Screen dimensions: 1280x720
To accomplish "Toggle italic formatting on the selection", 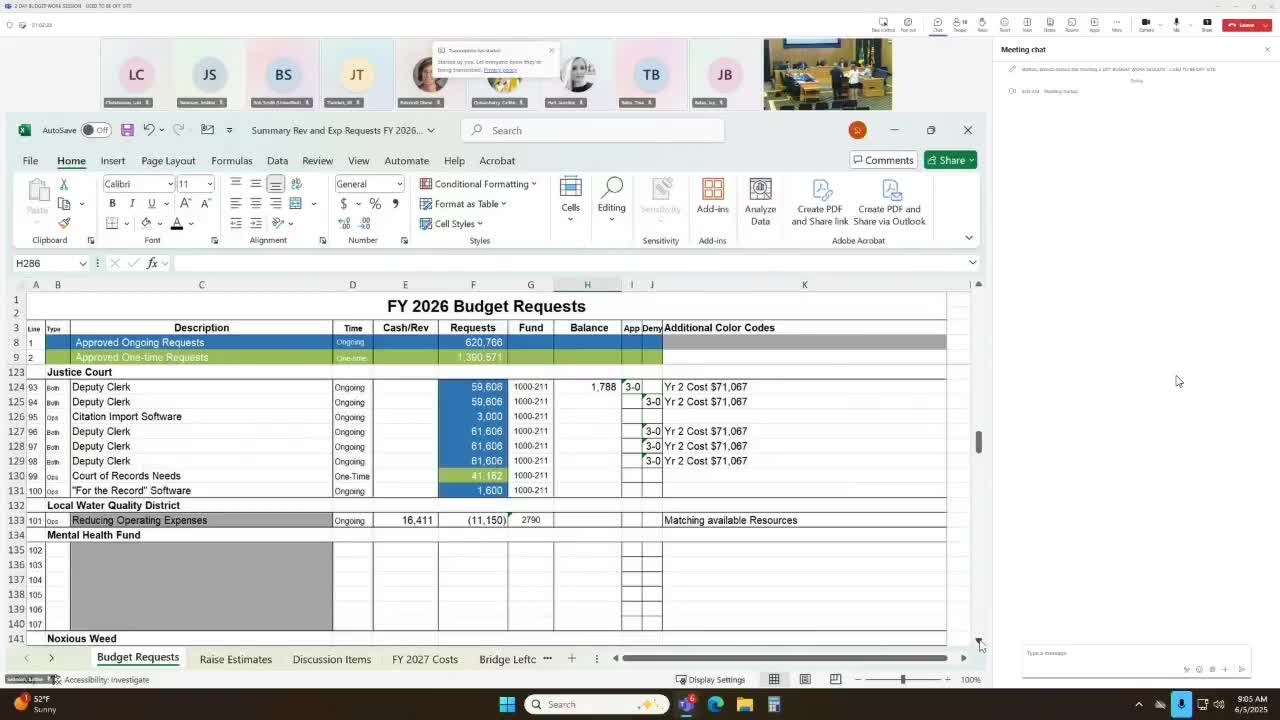I will [132, 202].
